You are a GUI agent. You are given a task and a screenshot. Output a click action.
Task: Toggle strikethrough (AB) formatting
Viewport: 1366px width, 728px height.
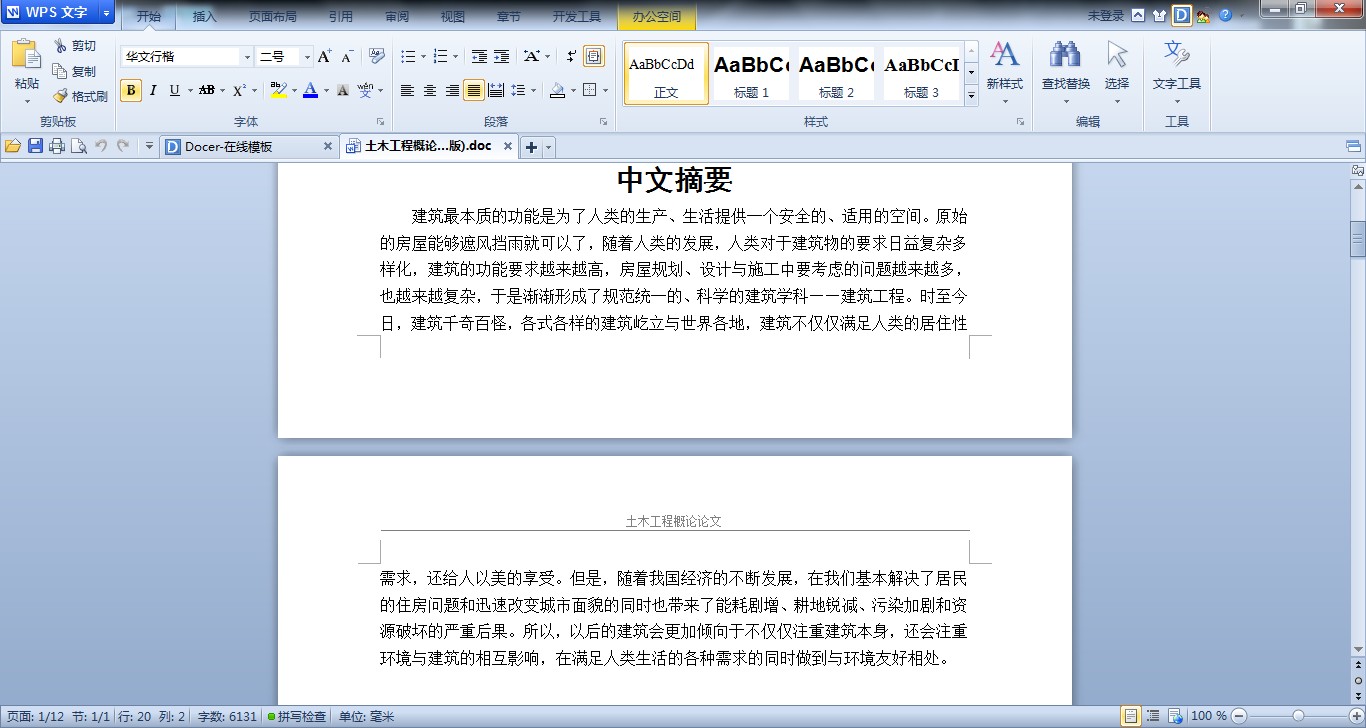[x=207, y=90]
